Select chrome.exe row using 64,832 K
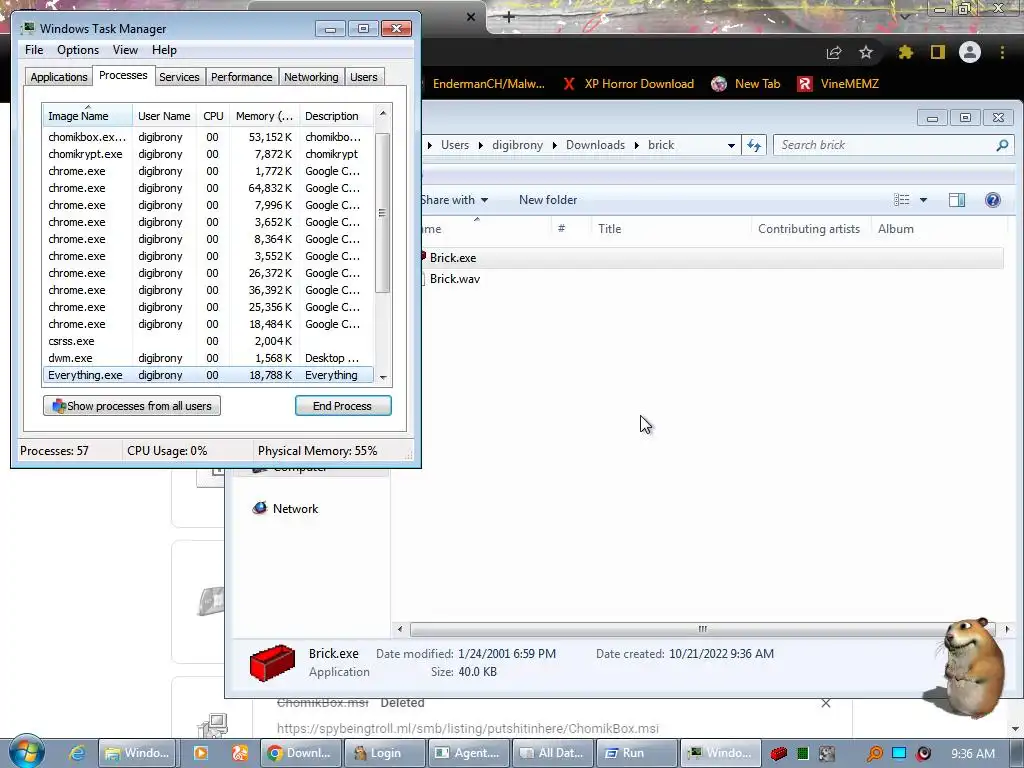 pos(208,188)
